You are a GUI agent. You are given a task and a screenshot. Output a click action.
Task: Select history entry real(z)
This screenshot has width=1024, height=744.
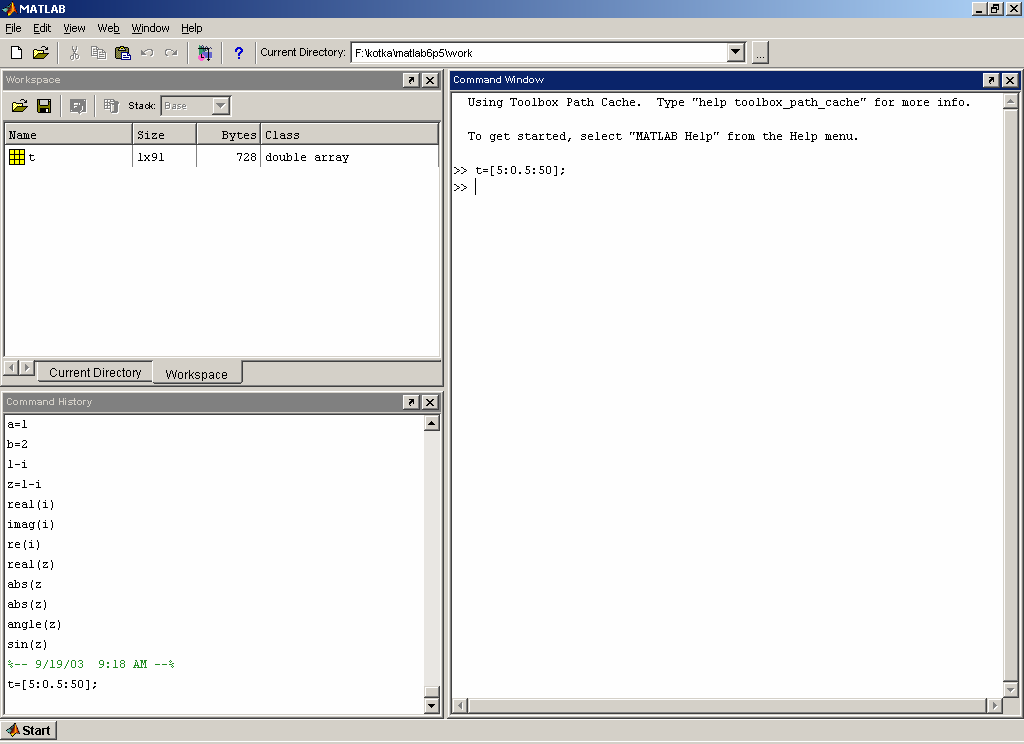(31, 564)
